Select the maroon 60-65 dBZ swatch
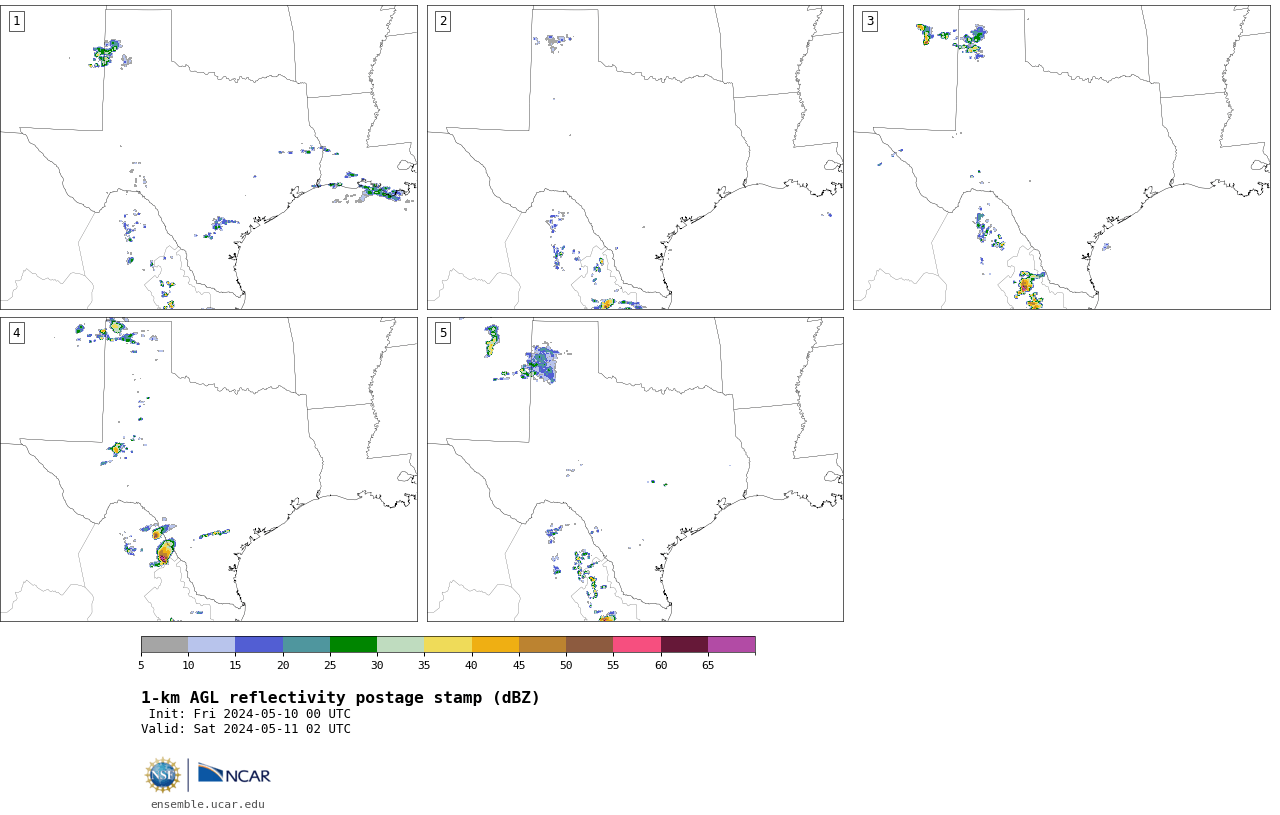 pyautogui.click(x=684, y=644)
